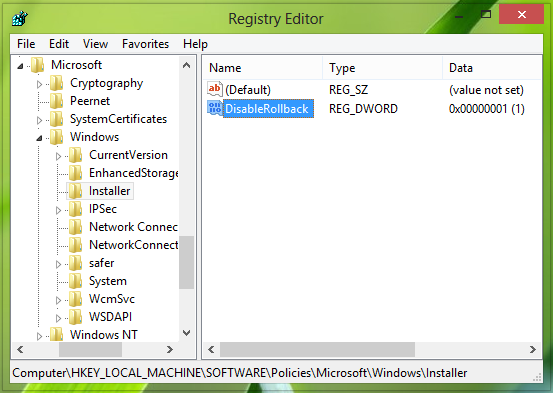Select the WSDAPI key label
This screenshot has height=393, width=553.
click(x=110, y=317)
